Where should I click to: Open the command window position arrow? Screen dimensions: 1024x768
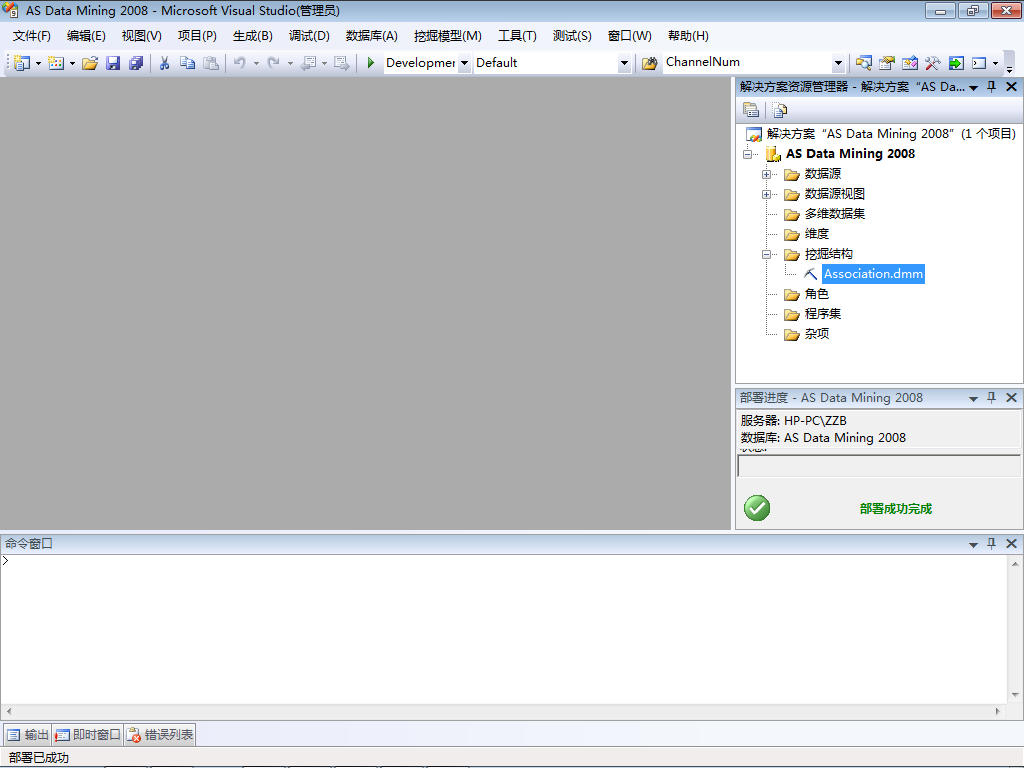973,544
